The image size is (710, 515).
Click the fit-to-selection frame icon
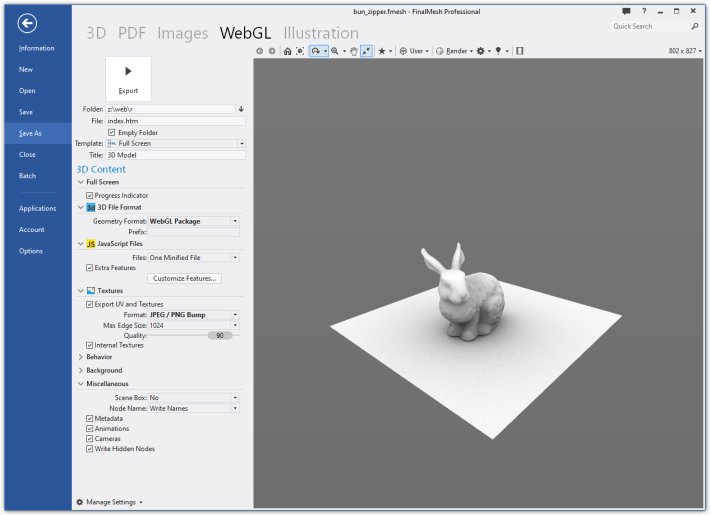pos(300,51)
